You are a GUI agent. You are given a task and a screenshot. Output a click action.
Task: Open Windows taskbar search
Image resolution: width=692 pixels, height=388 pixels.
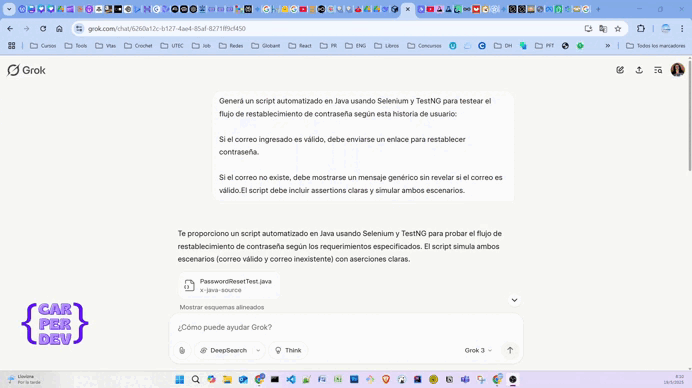click(196, 380)
